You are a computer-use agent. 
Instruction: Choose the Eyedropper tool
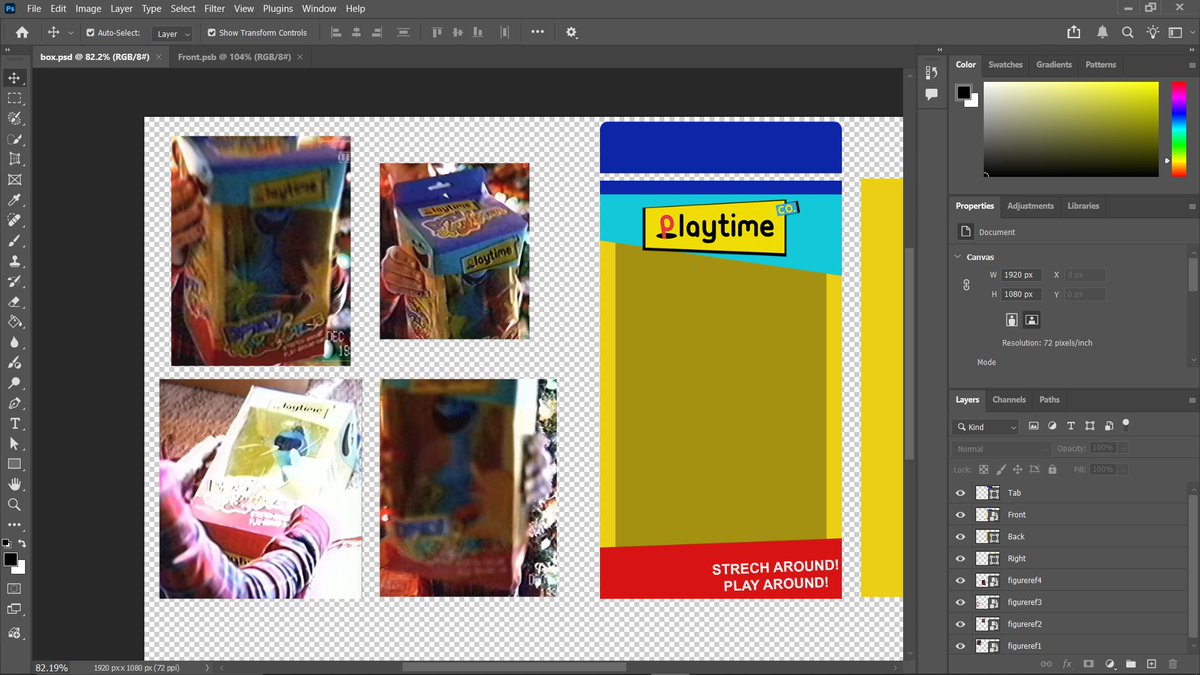(x=14, y=200)
